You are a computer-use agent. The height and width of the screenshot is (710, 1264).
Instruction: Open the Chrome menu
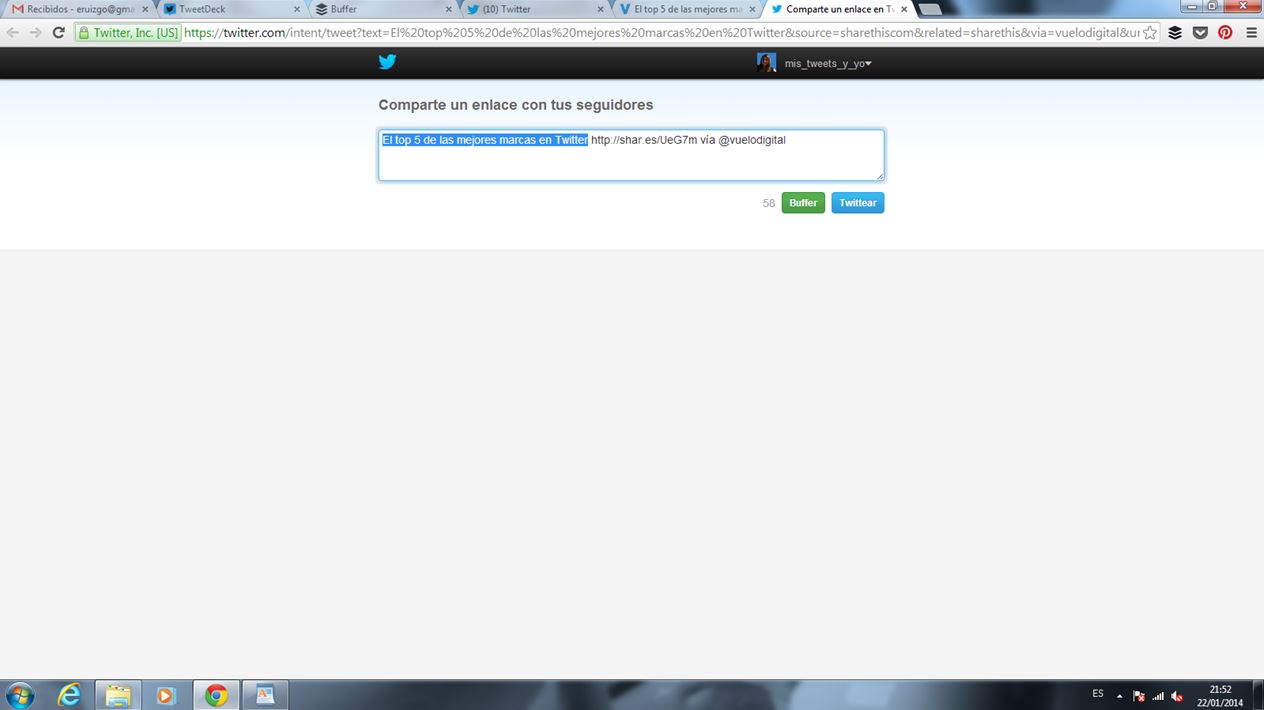point(1251,32)
